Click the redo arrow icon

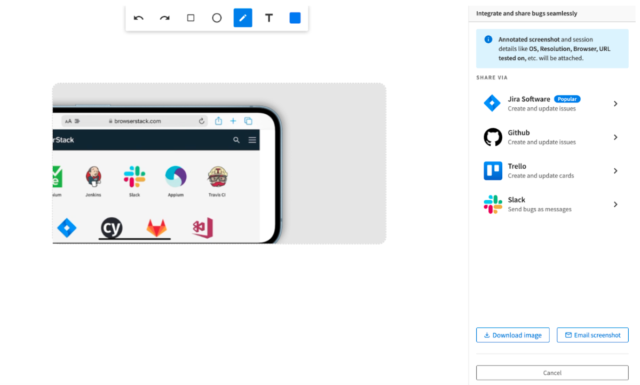[164, 18]
